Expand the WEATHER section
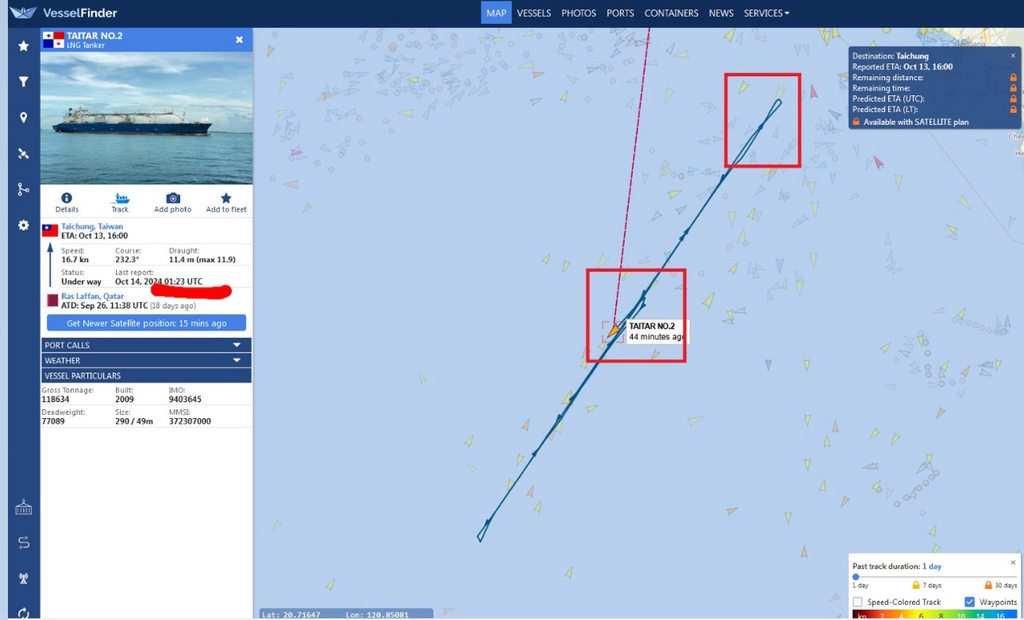Viewport: 1024px width, 620px height. coord(146,361)
